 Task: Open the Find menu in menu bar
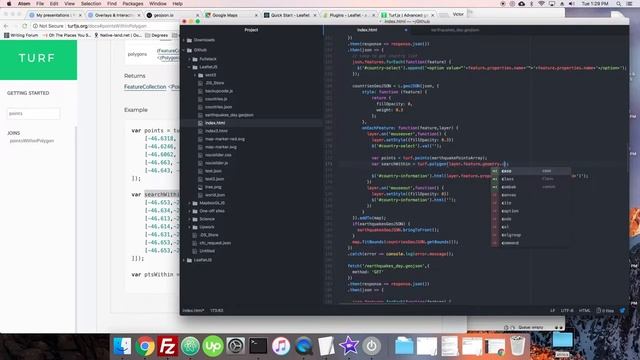click(112, 4)
